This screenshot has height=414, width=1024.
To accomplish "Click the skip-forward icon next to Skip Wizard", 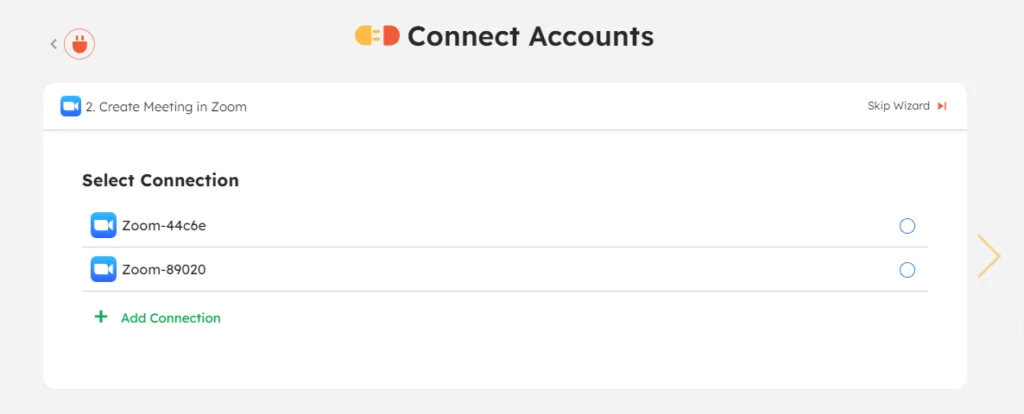I will 942,106.
